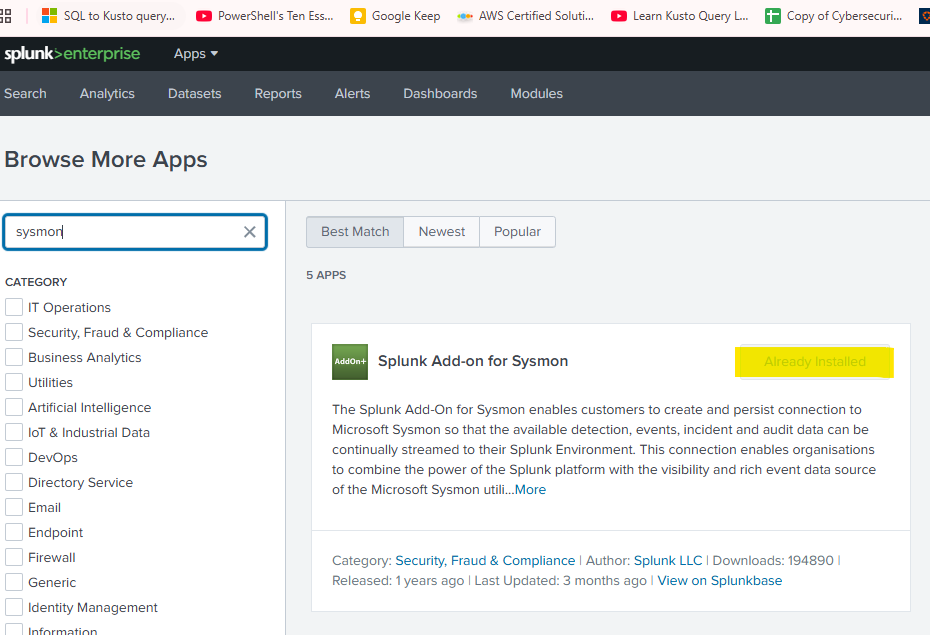
Task: Click the View on Splunkbase link
Action: click(x=719, y=580)
